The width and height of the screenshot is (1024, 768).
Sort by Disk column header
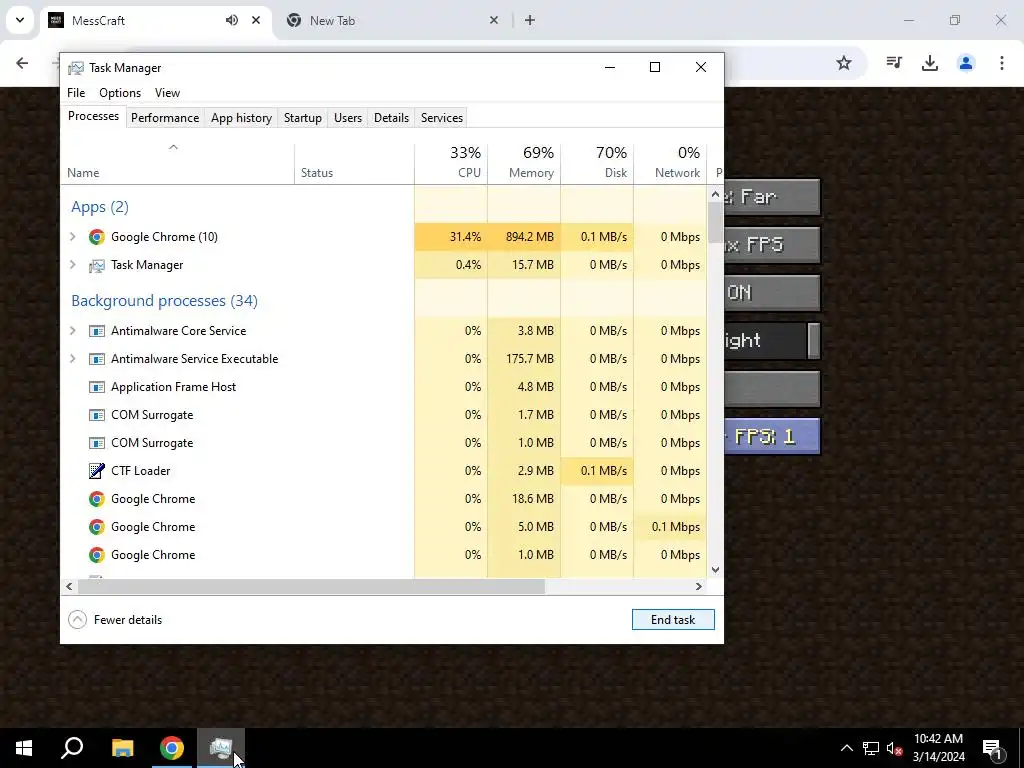598,162
